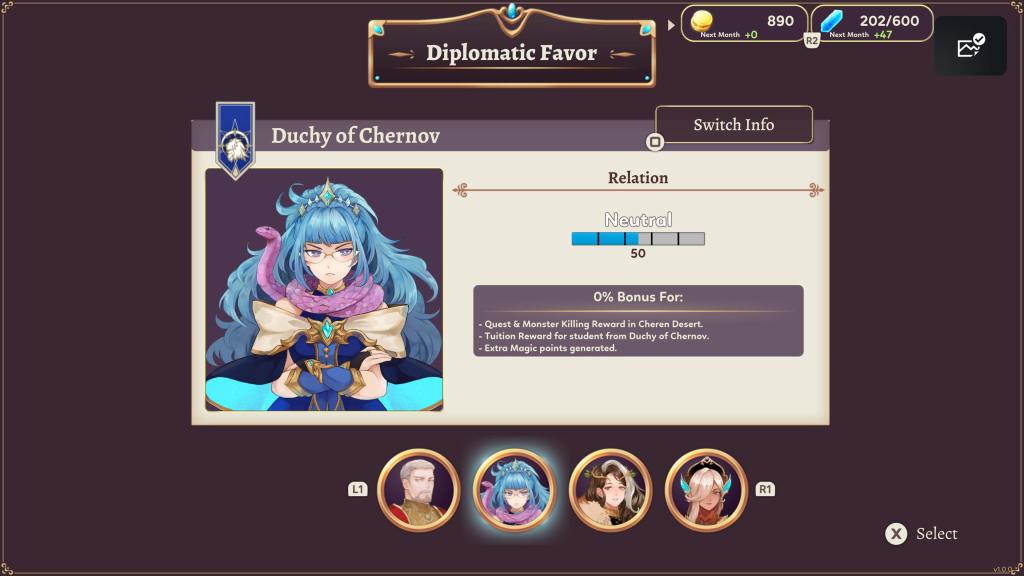This screenshot has height=576, width=1024.
Task: Click the blue magic crystal icon
Action: tap(831, 21)
